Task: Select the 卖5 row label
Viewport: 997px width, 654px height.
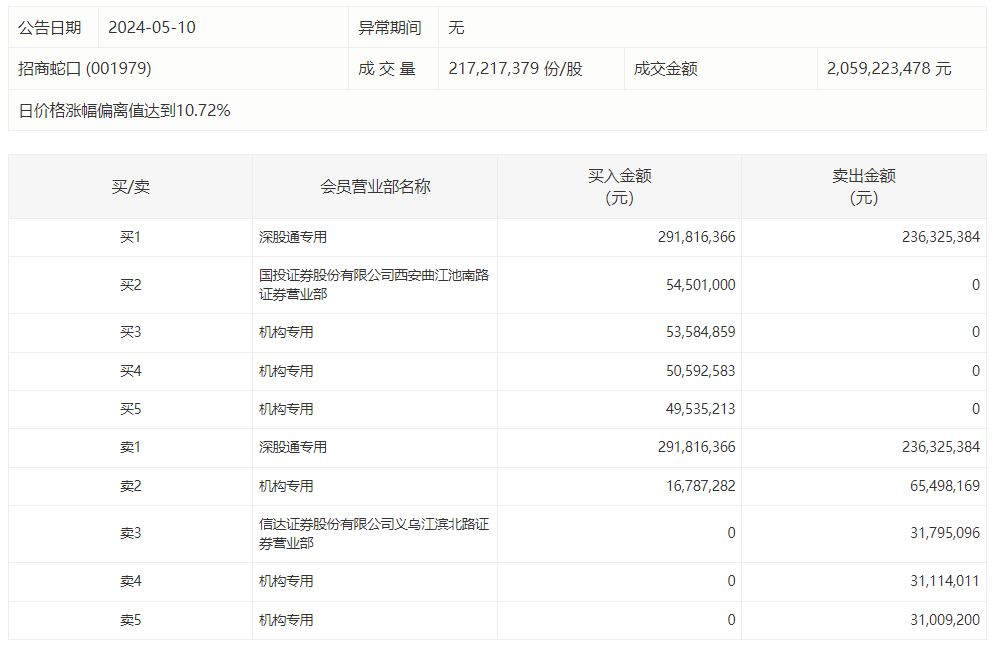Action: point(130,620)
